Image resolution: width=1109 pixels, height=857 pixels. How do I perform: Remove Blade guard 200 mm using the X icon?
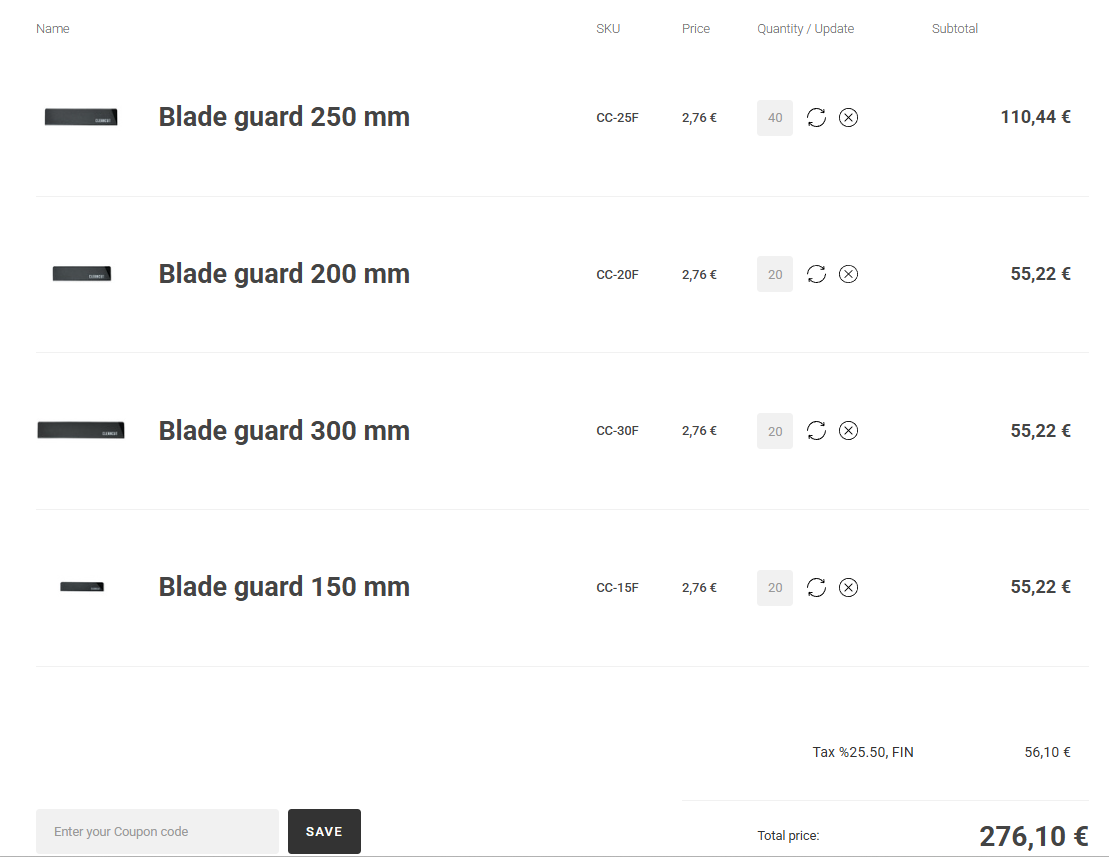[x=848, y=273]
